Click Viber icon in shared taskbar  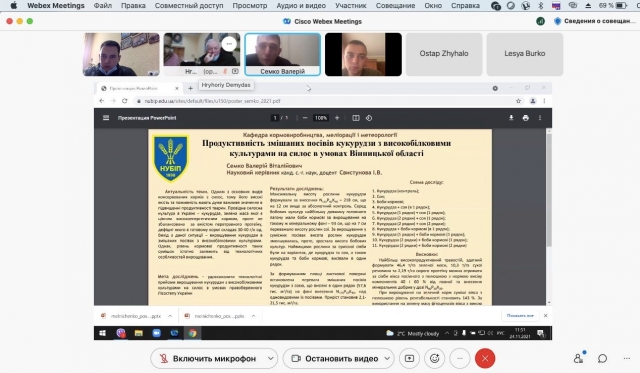pyautogui.click(x=121, y=333)
